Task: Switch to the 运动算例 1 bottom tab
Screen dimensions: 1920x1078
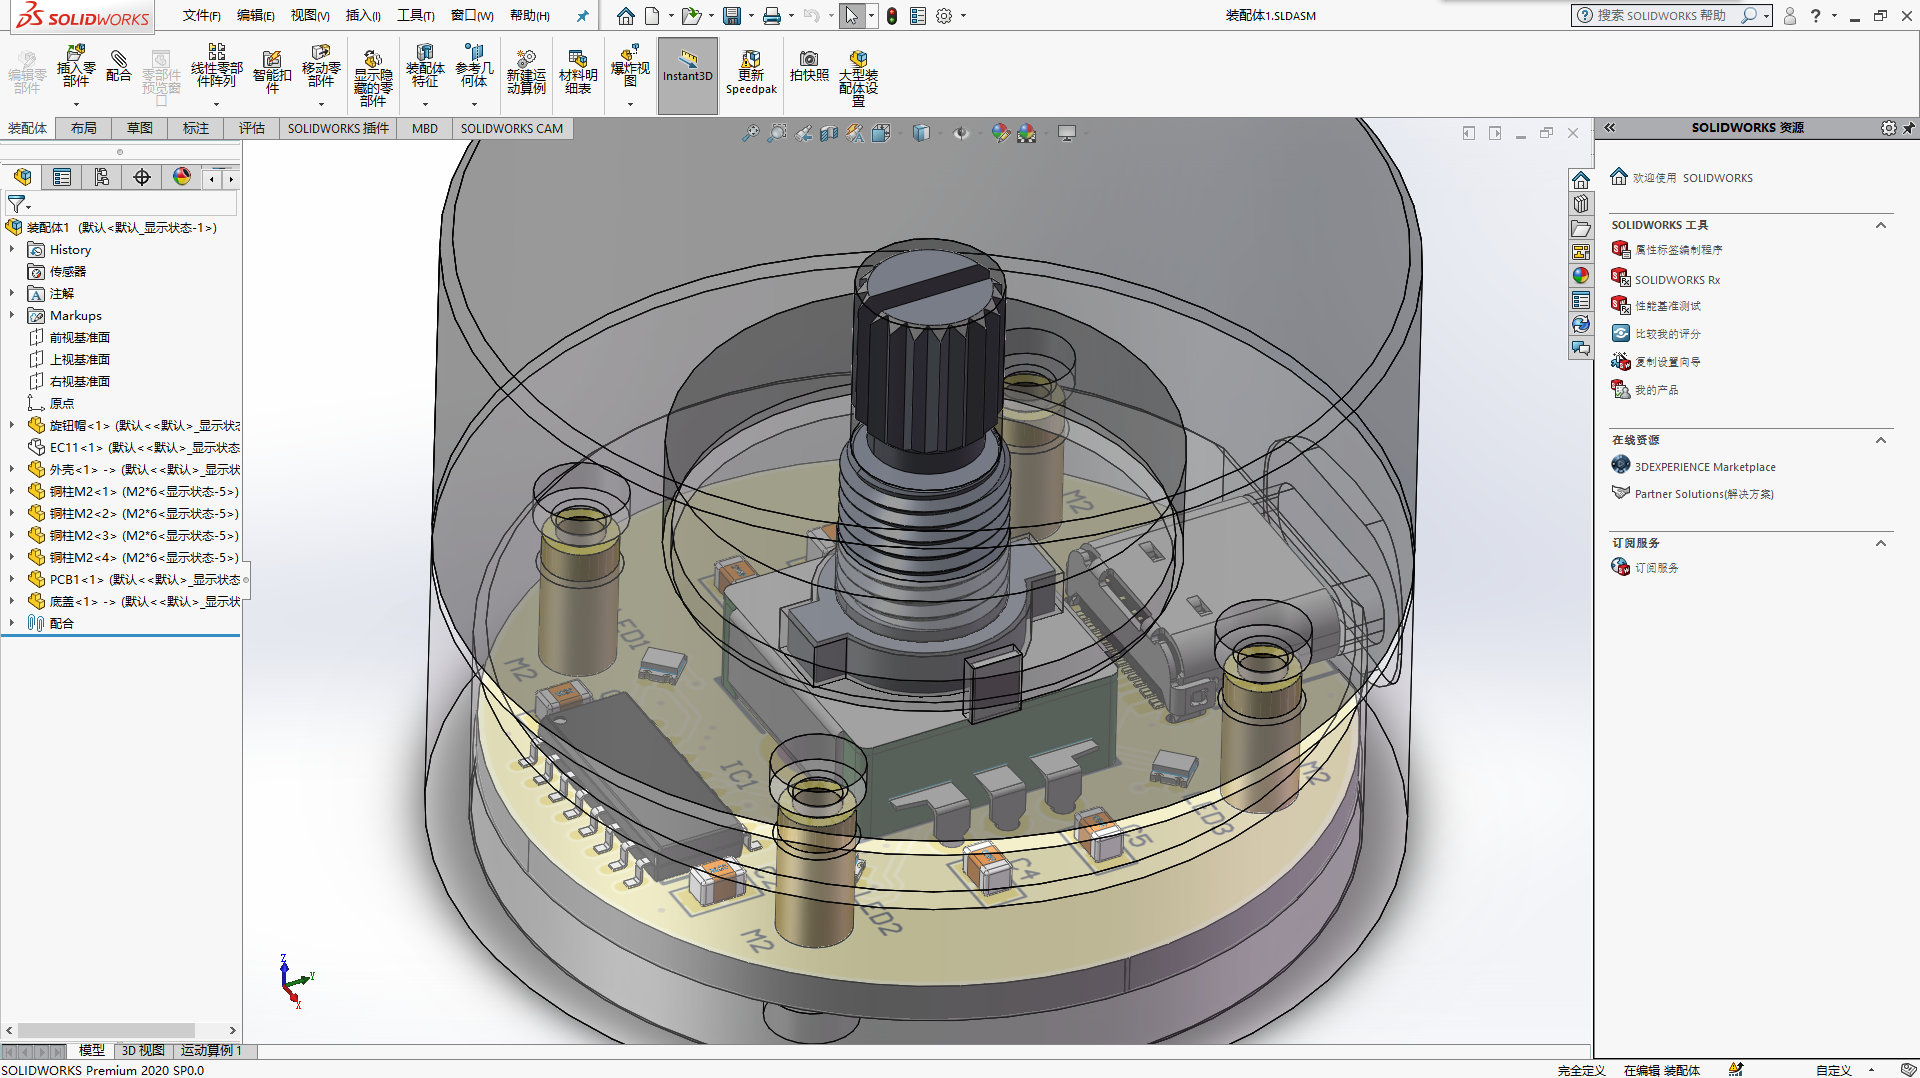Action: 211,1050
